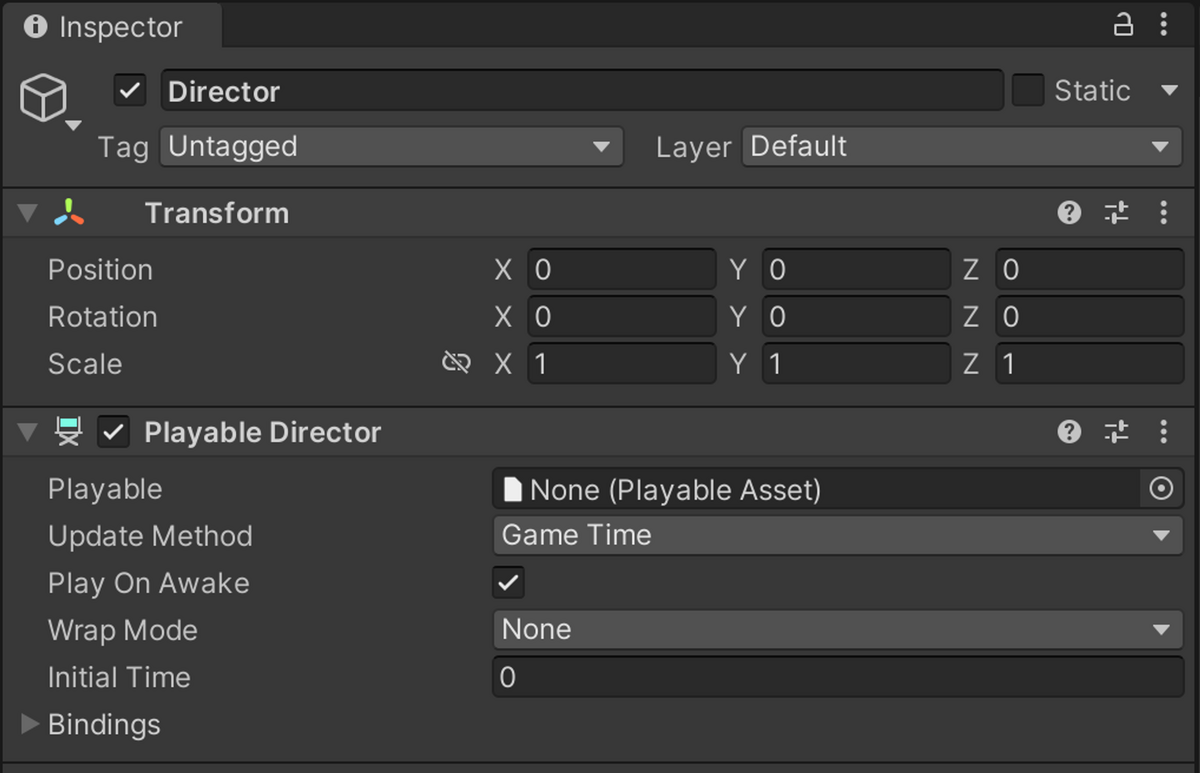
Task: Uncheck the Director active checkbox
Action: point(128,90)
